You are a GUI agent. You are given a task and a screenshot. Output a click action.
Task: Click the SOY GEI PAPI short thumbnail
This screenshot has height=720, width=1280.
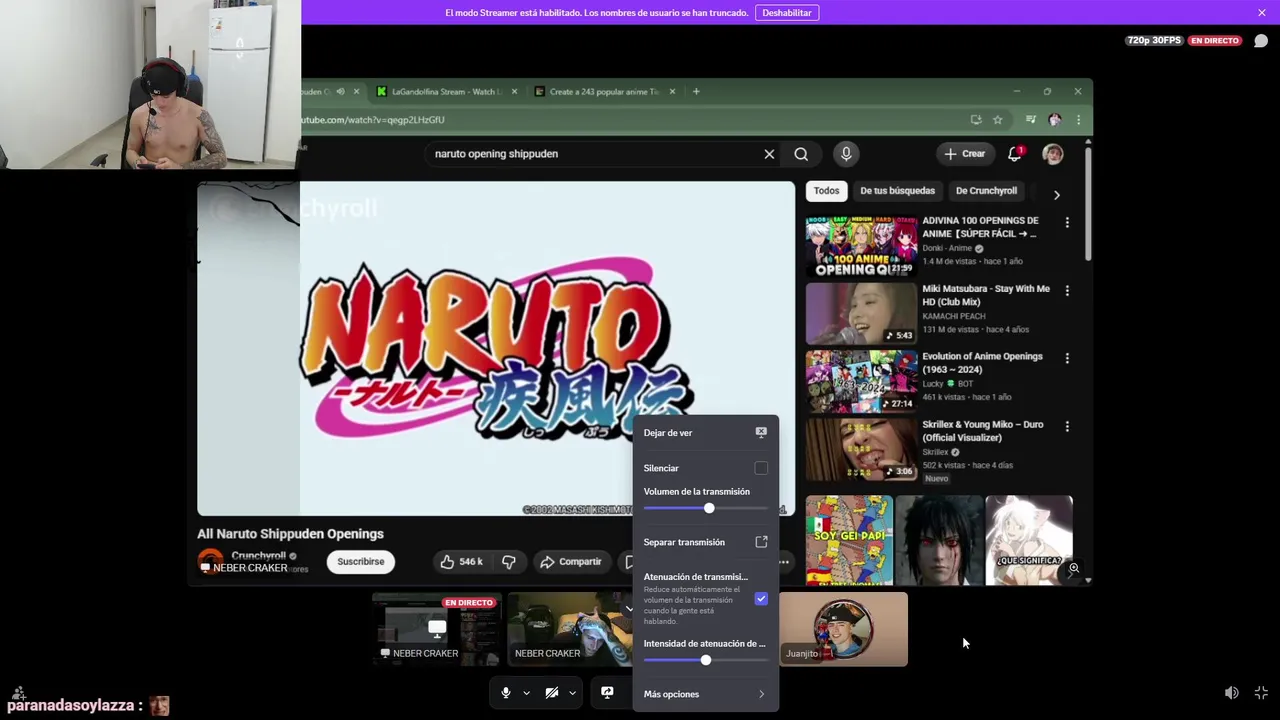[849, 540]
